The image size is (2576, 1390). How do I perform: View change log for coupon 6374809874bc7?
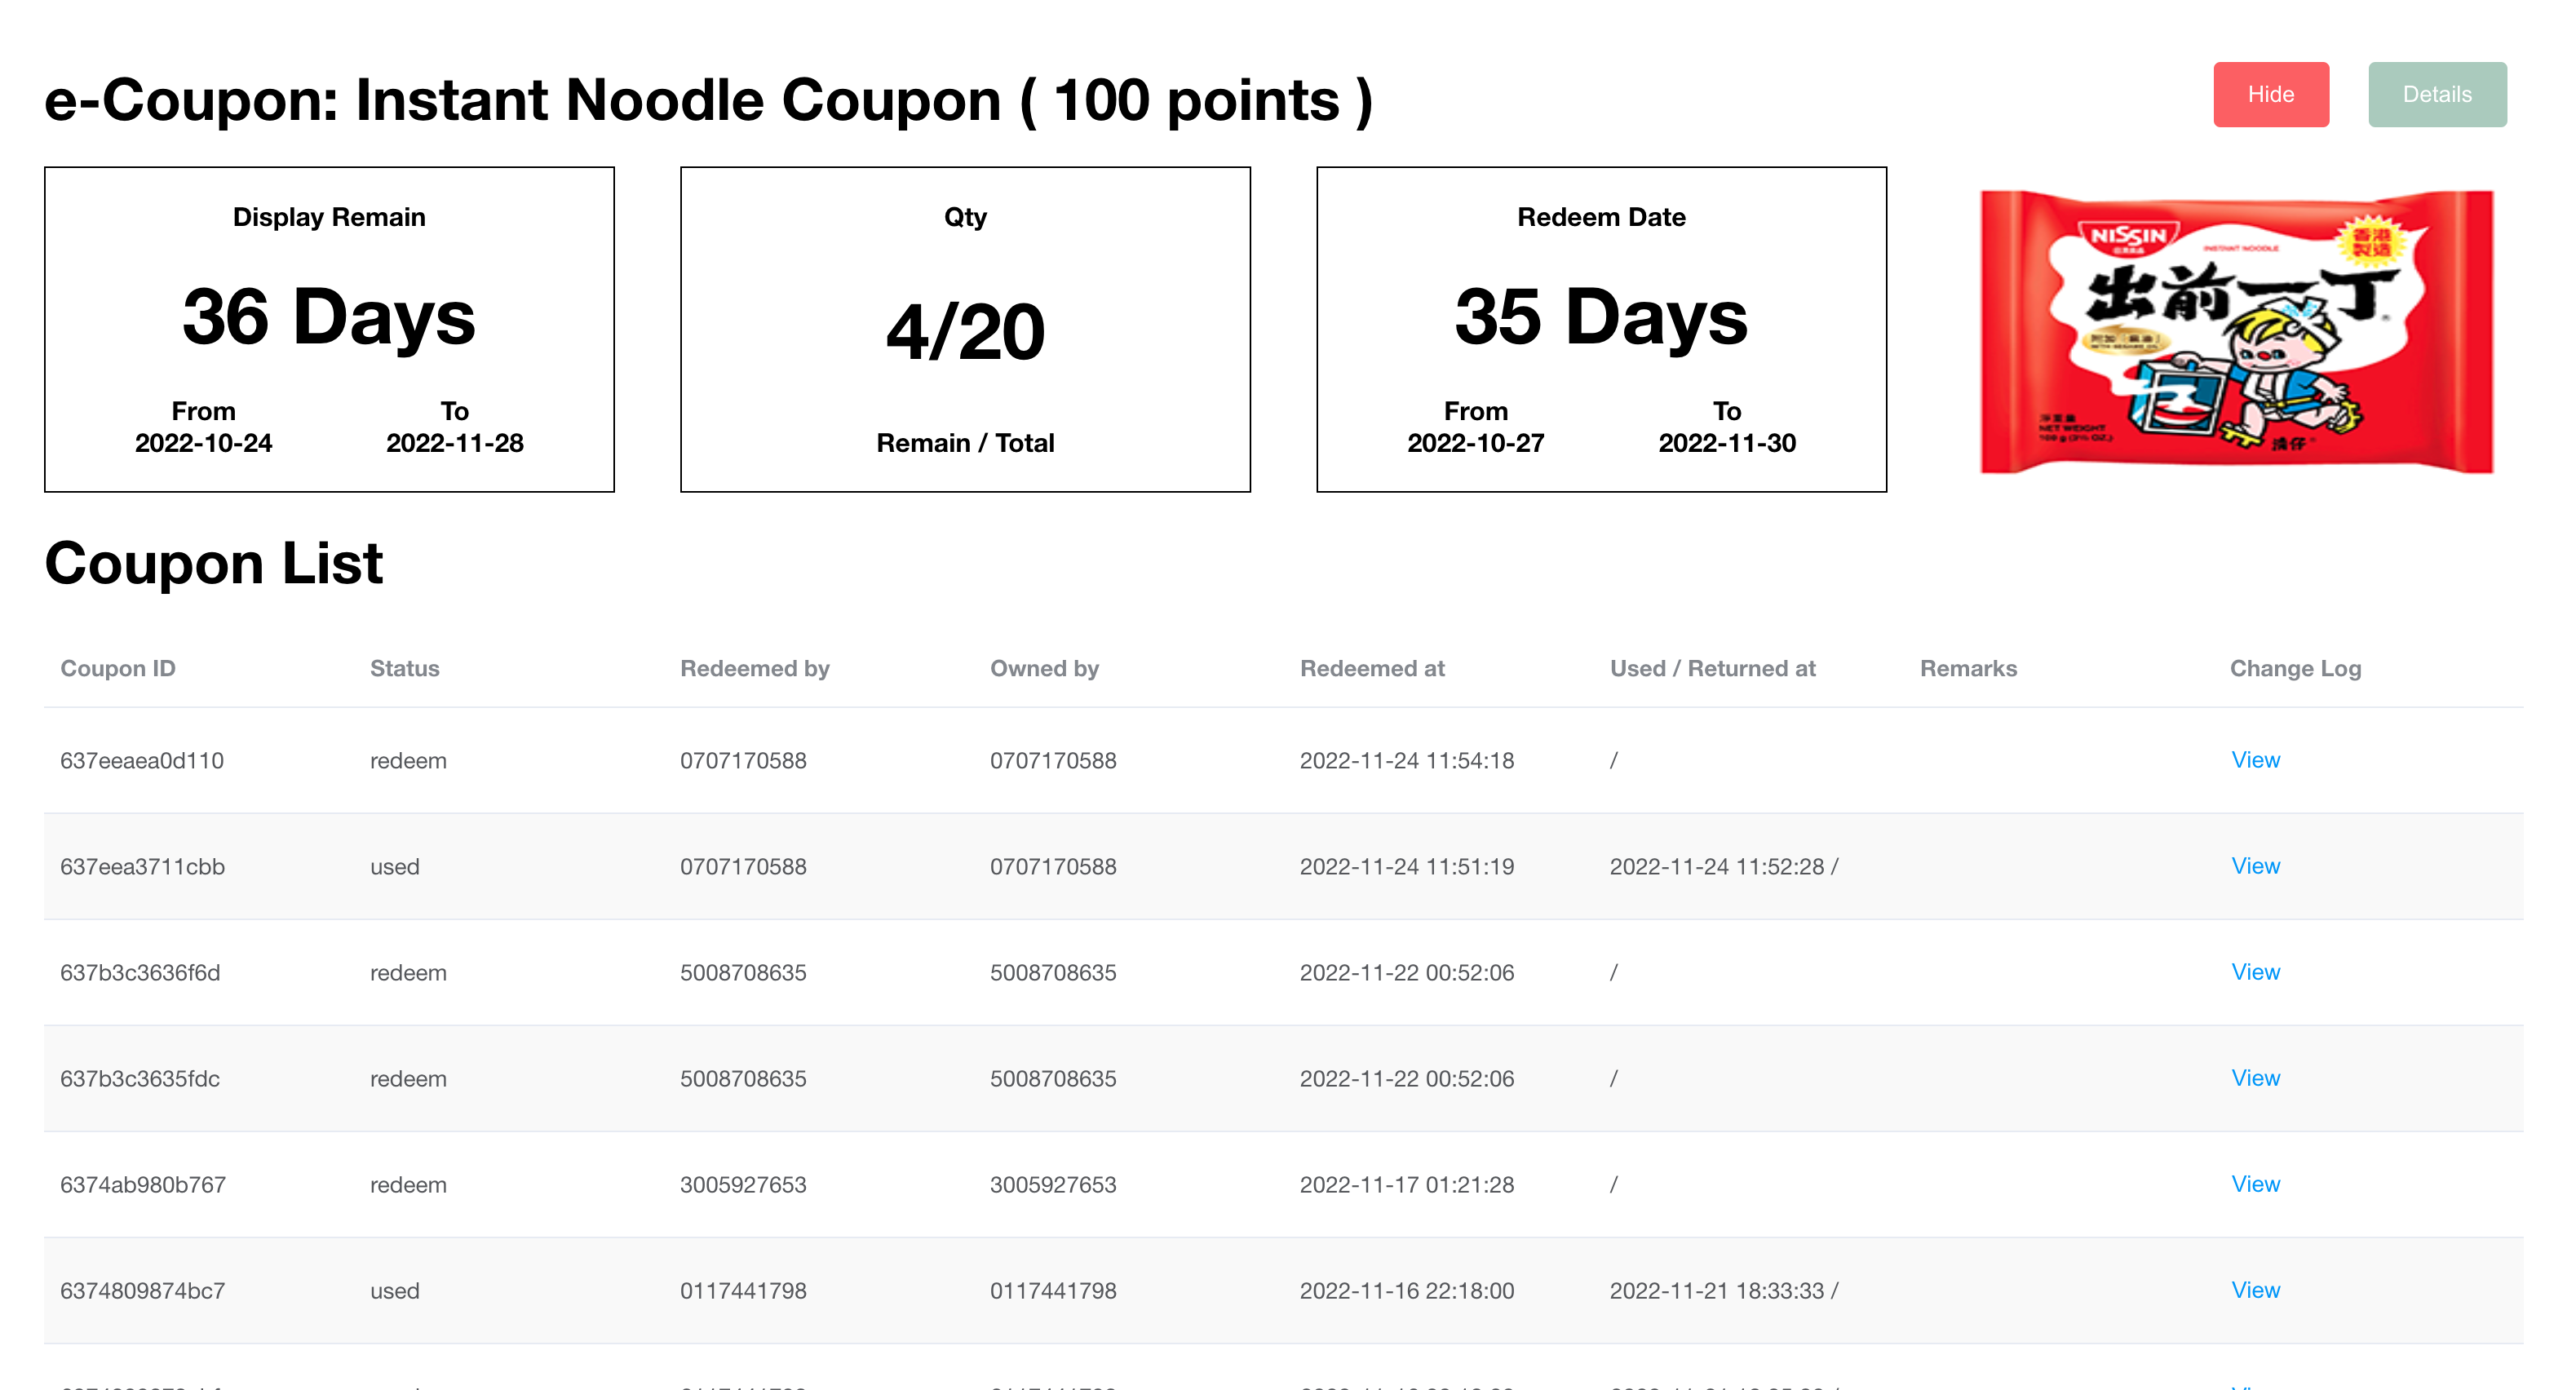tap(2255, 1290)
